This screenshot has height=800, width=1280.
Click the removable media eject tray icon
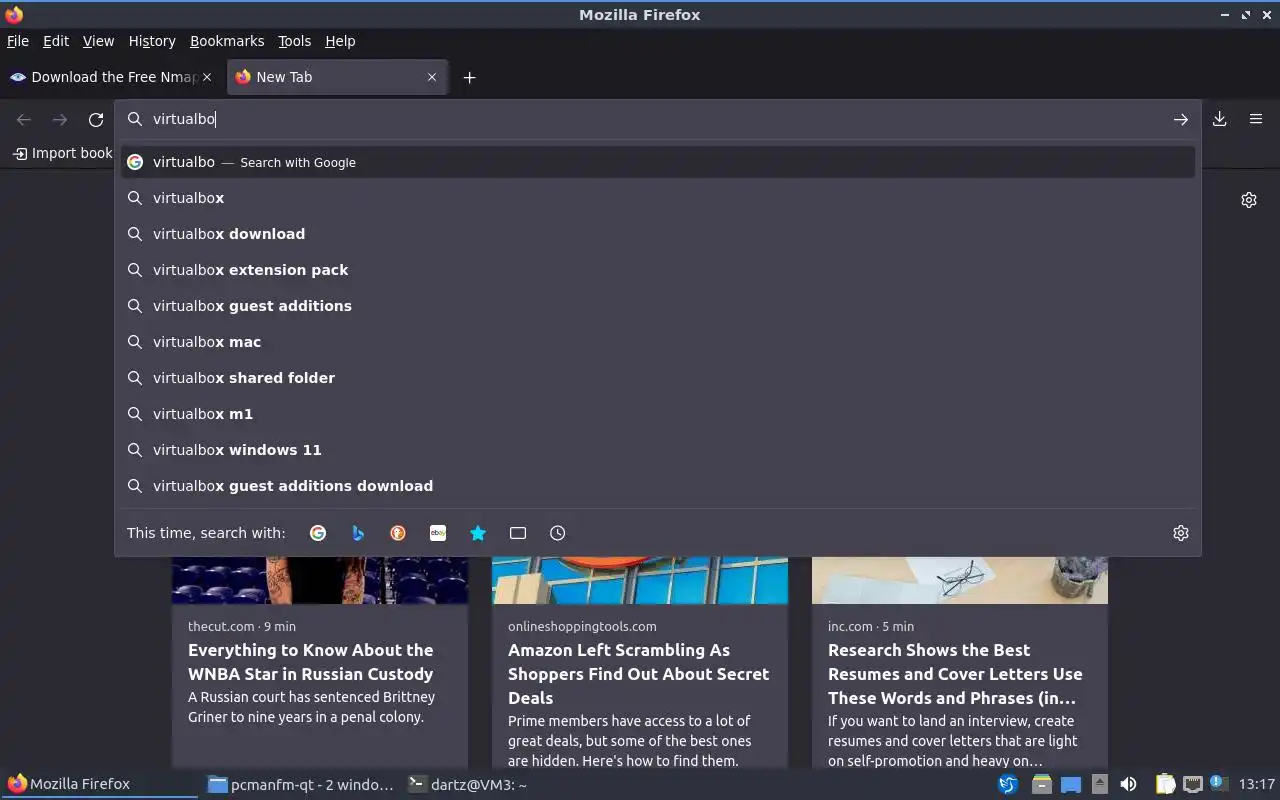click(x=1099, y=784)
